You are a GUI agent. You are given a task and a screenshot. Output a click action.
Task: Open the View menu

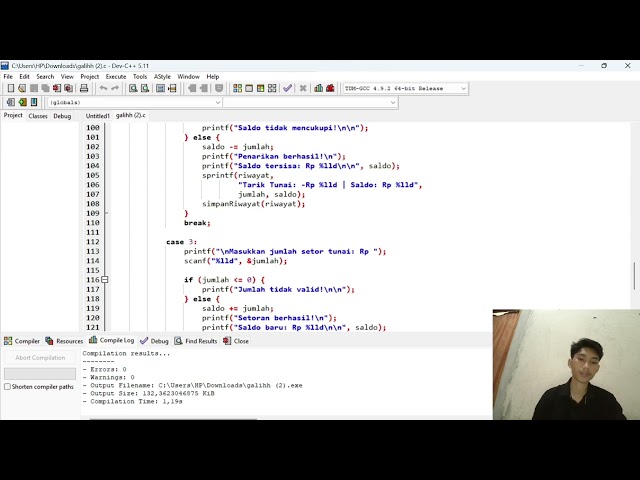coord(67,76)
